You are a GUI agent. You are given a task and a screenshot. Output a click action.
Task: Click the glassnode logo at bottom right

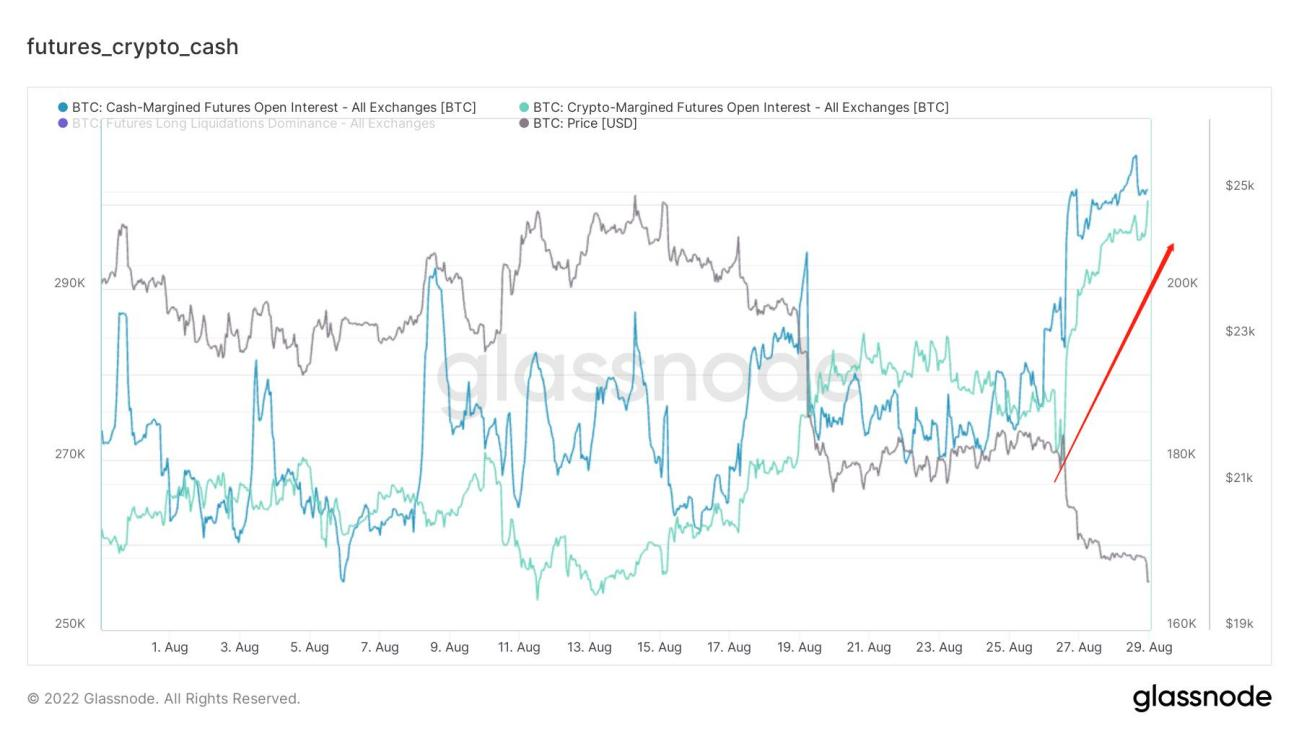[1202, 697]
